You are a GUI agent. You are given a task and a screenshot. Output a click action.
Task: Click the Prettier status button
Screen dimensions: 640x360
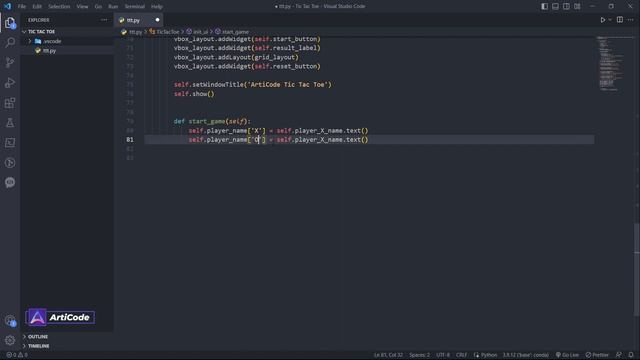[x=597, y=355]
